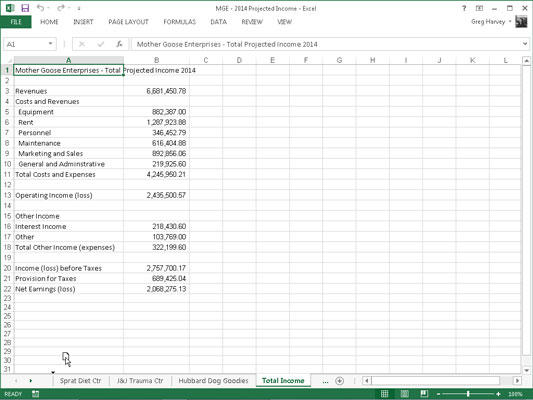Switch to the HOME ribbon tab
The width and height of the screenshot is (533, 400).
coord(49,22)
